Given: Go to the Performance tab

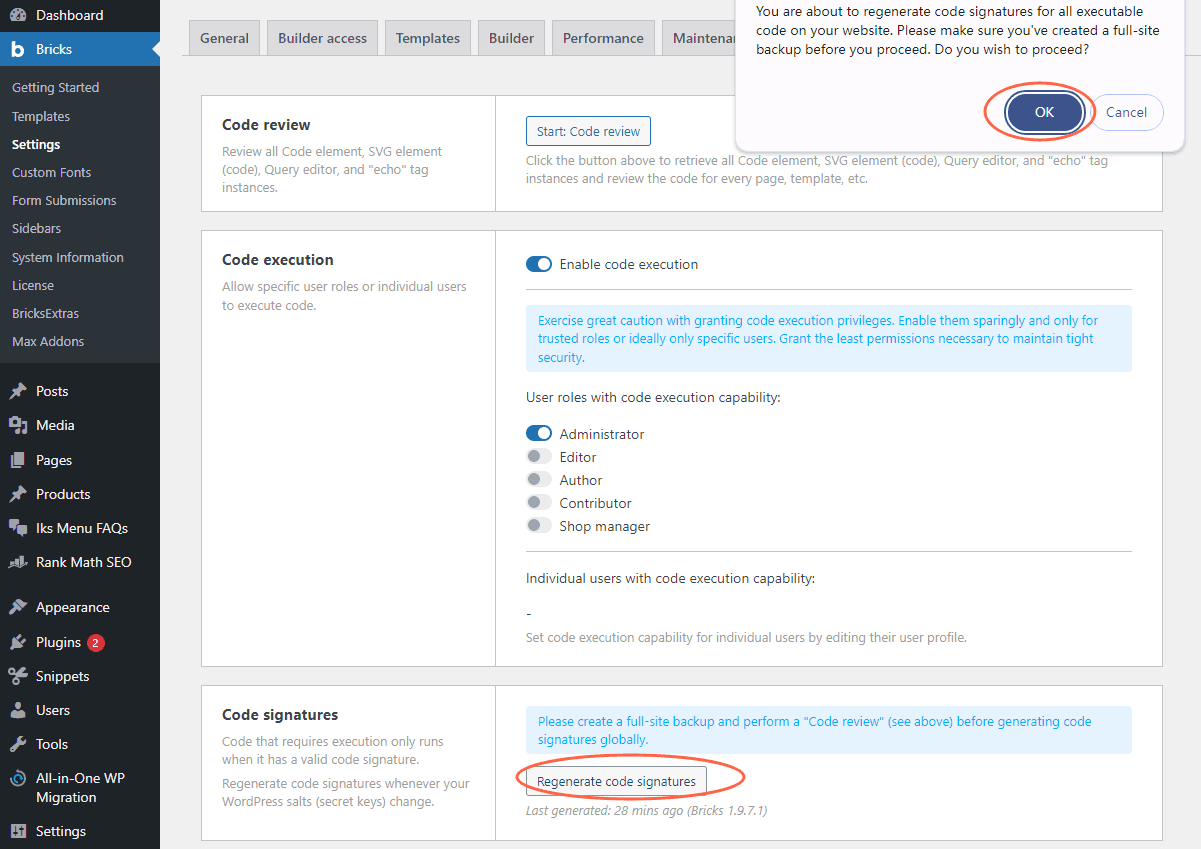Looking at the screenshot, I should (603, 38).
